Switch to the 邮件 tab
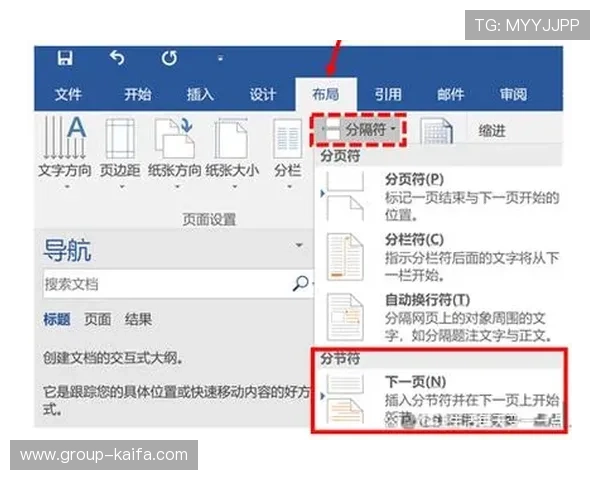The height and width of the screenshot is (480, 600). click(450, 94)
